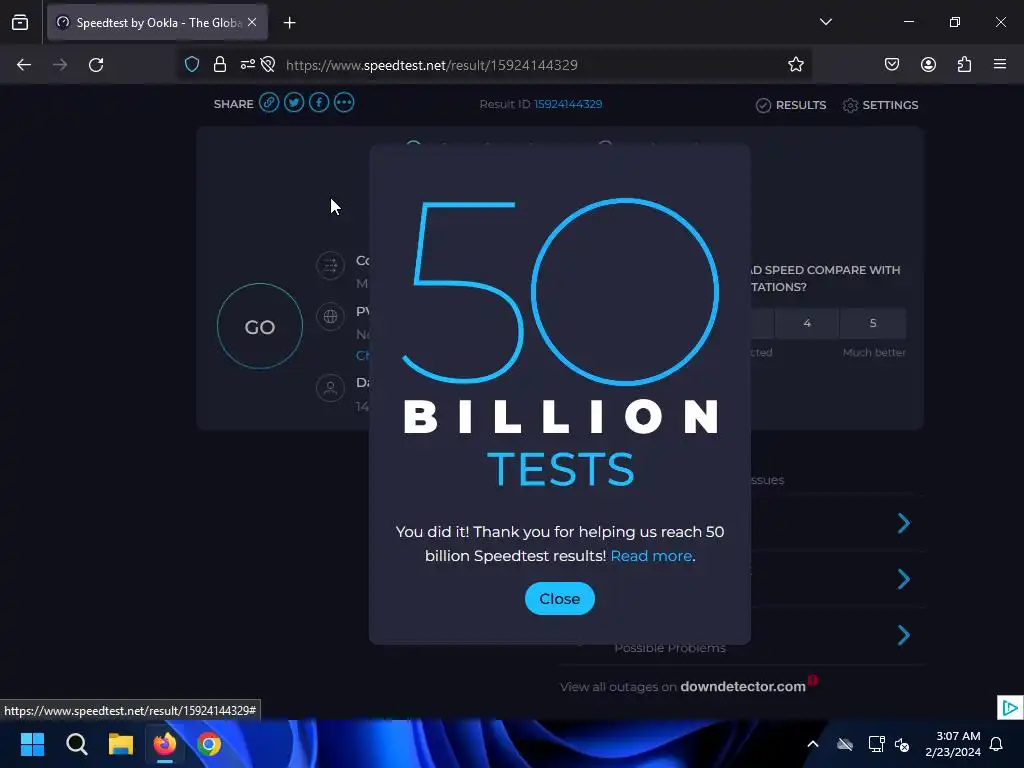This screenshot has width=1024, height=768.
Task: Open Windows taskbar search
Action: click(x=76, y=744)
